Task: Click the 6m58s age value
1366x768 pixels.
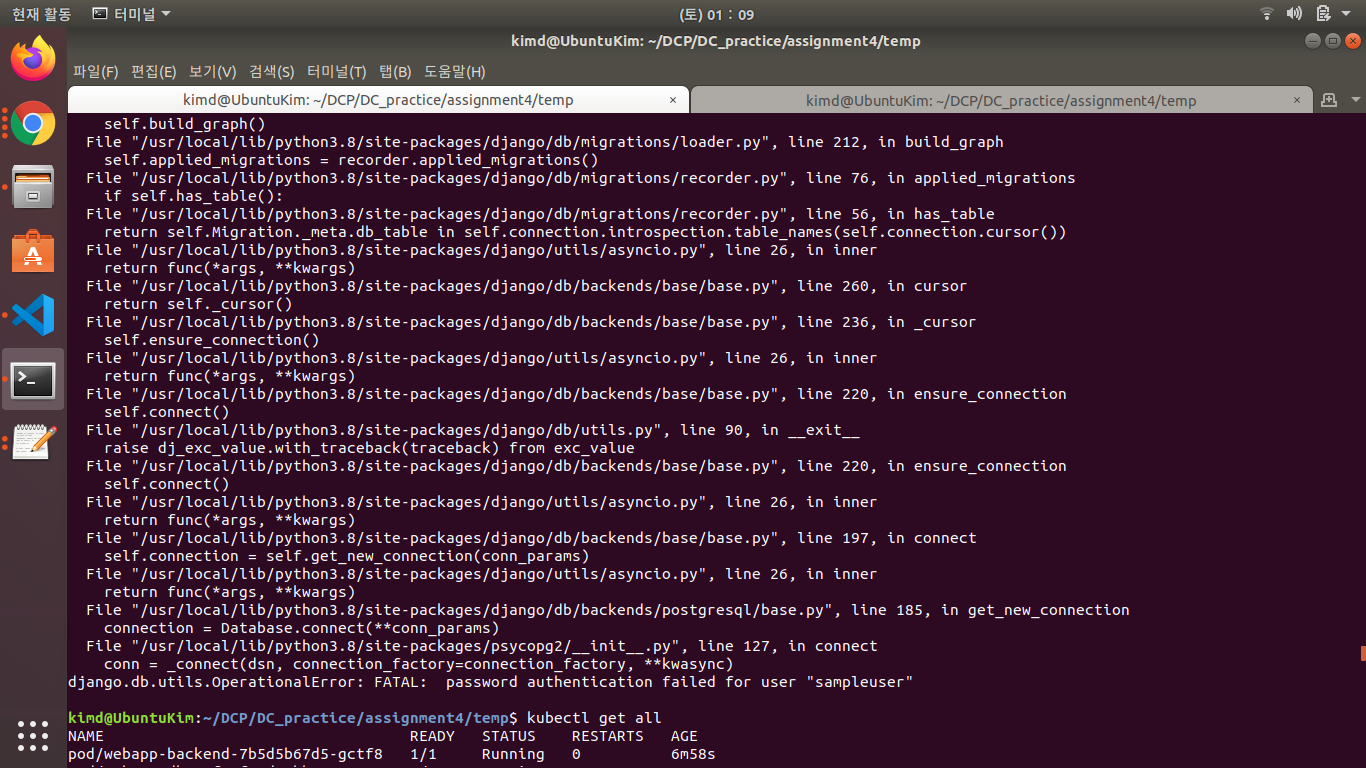Action: pyautogui.click(x=693, y=754)
